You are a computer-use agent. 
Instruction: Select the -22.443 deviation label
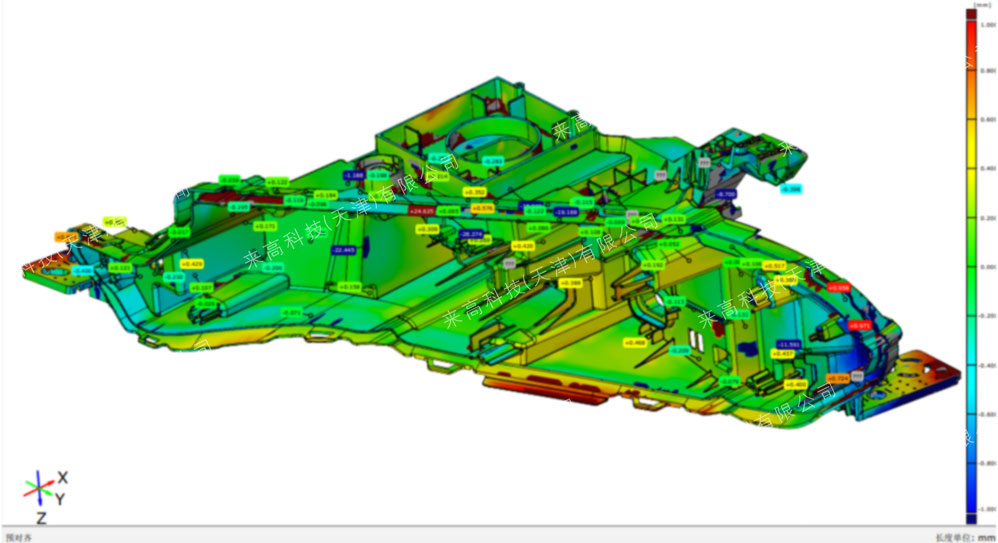click(343, 249)
